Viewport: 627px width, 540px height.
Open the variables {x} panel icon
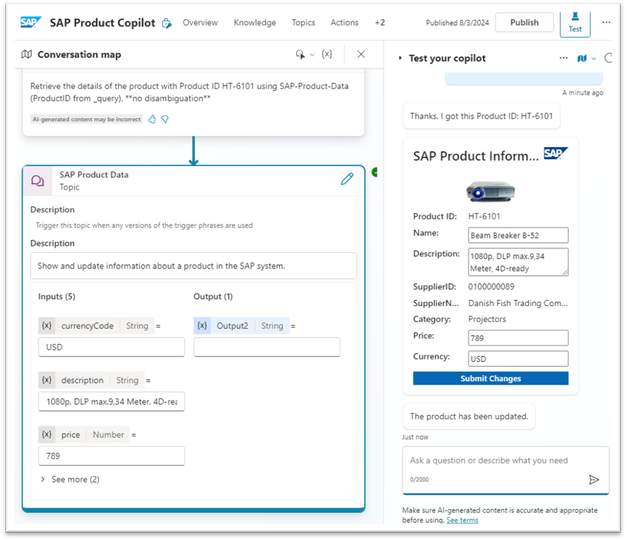coord(327,54)
